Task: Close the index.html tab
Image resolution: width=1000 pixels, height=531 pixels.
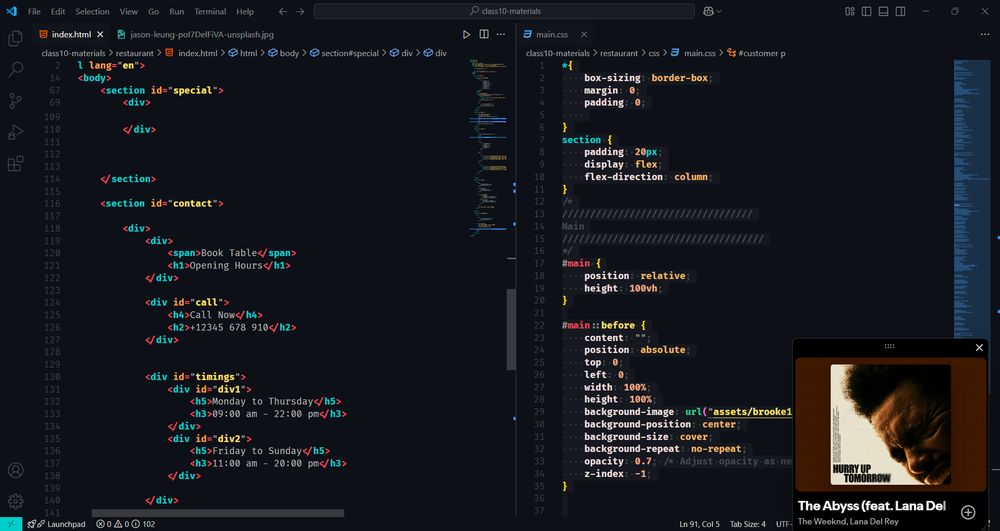Action: [x=100, y=34]
